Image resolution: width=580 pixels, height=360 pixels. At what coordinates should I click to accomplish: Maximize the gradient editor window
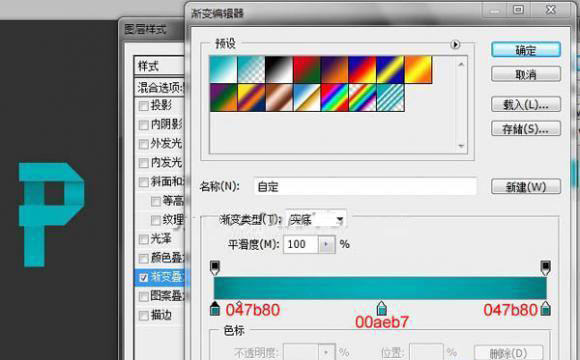tap(519, 10)
